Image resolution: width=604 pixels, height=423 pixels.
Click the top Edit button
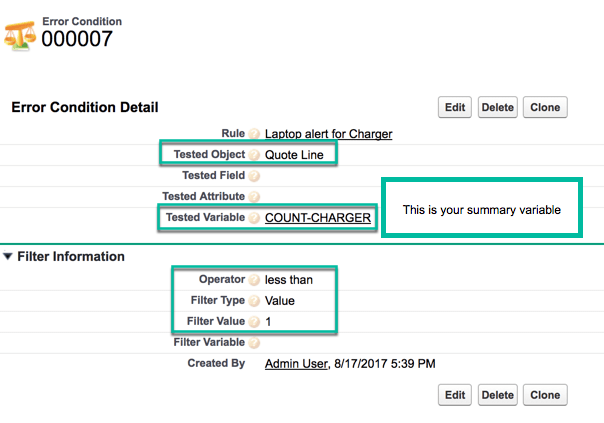point(455,107)
